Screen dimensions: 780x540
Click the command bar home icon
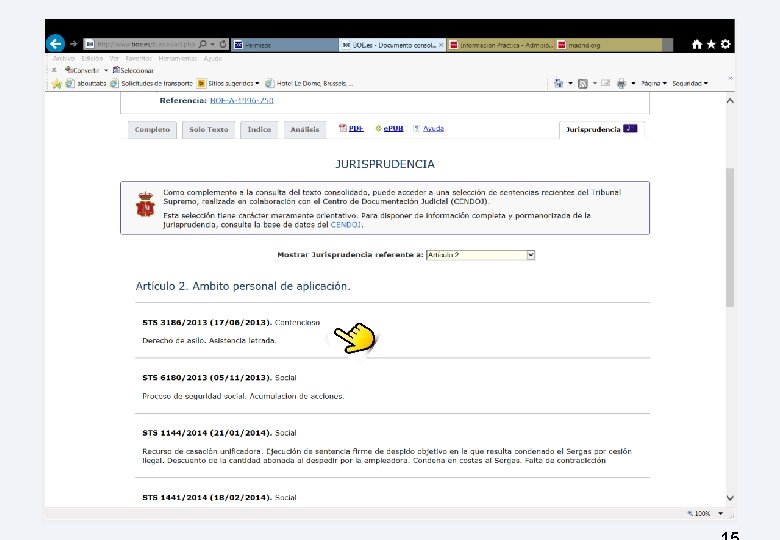pos(559,83)
